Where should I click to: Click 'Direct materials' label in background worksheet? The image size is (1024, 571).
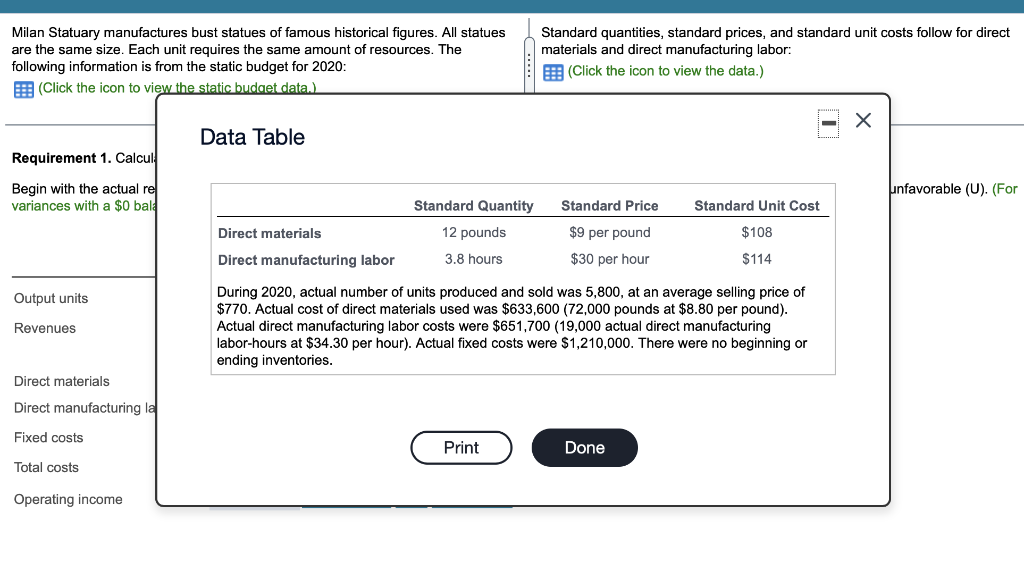[61, 382]
